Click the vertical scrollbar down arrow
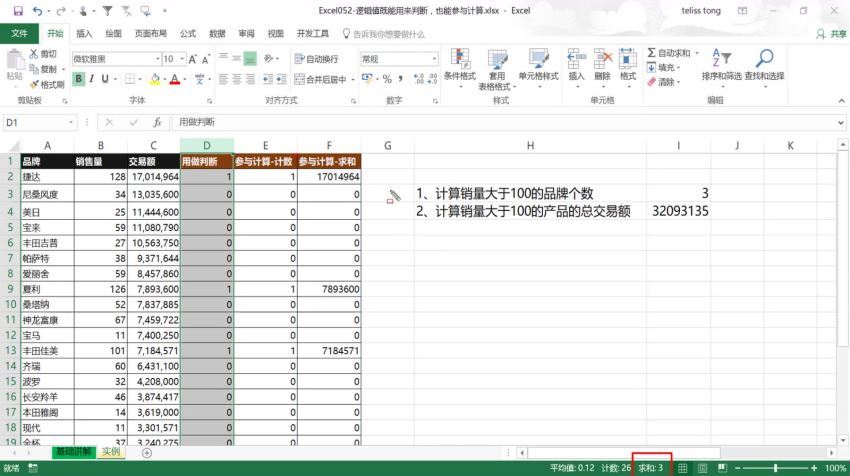This screenshot has width=850, height=476. [x=842, y=441]
